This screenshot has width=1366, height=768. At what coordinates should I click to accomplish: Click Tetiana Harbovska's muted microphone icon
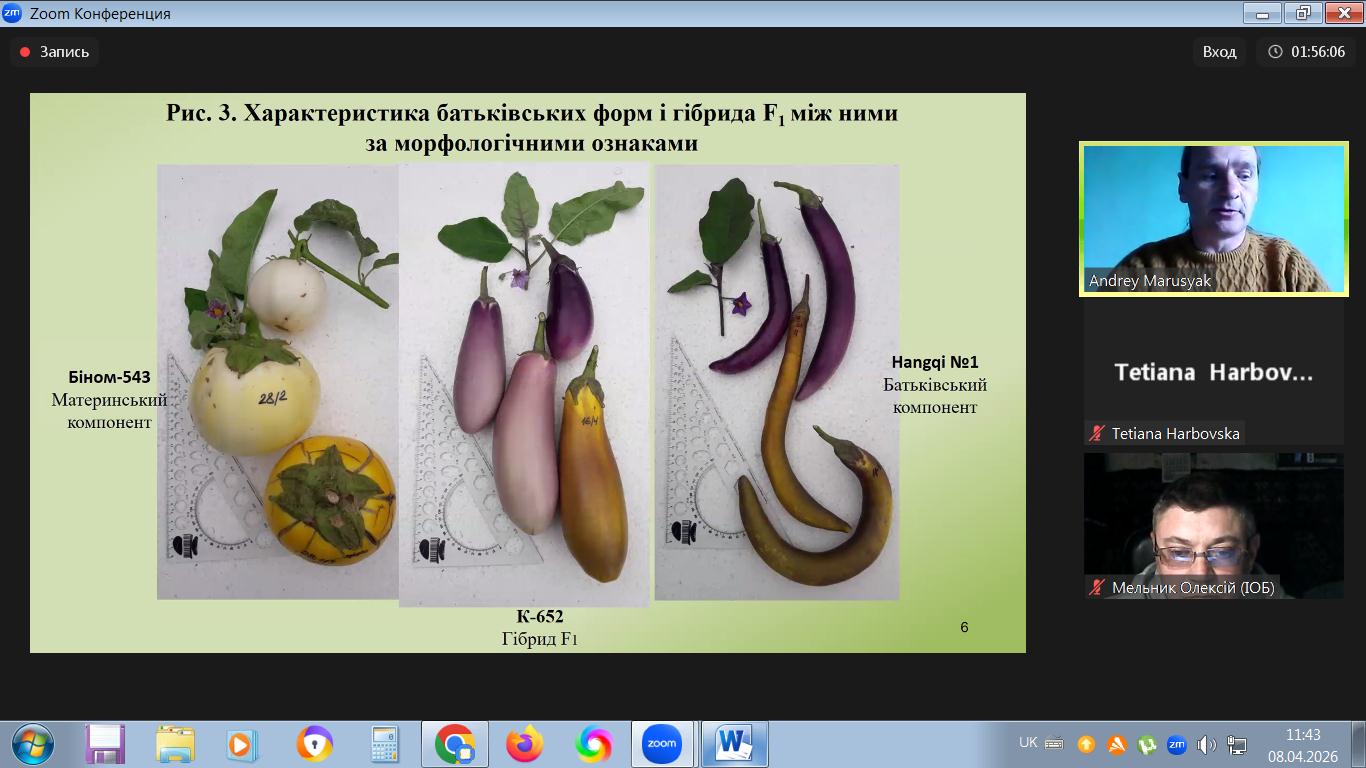pos(1097,434)
